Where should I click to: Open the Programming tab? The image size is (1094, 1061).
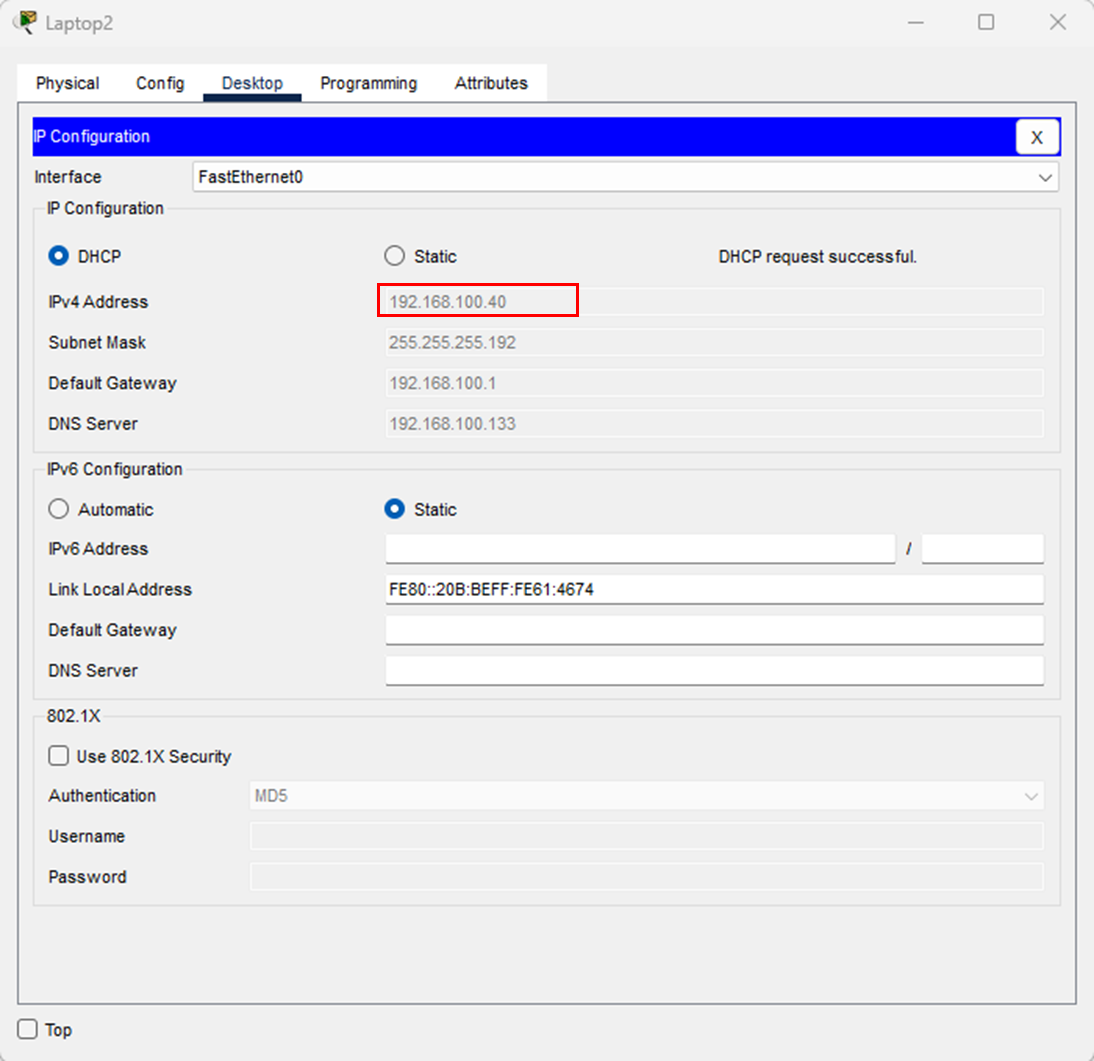(x=368, y=83)
